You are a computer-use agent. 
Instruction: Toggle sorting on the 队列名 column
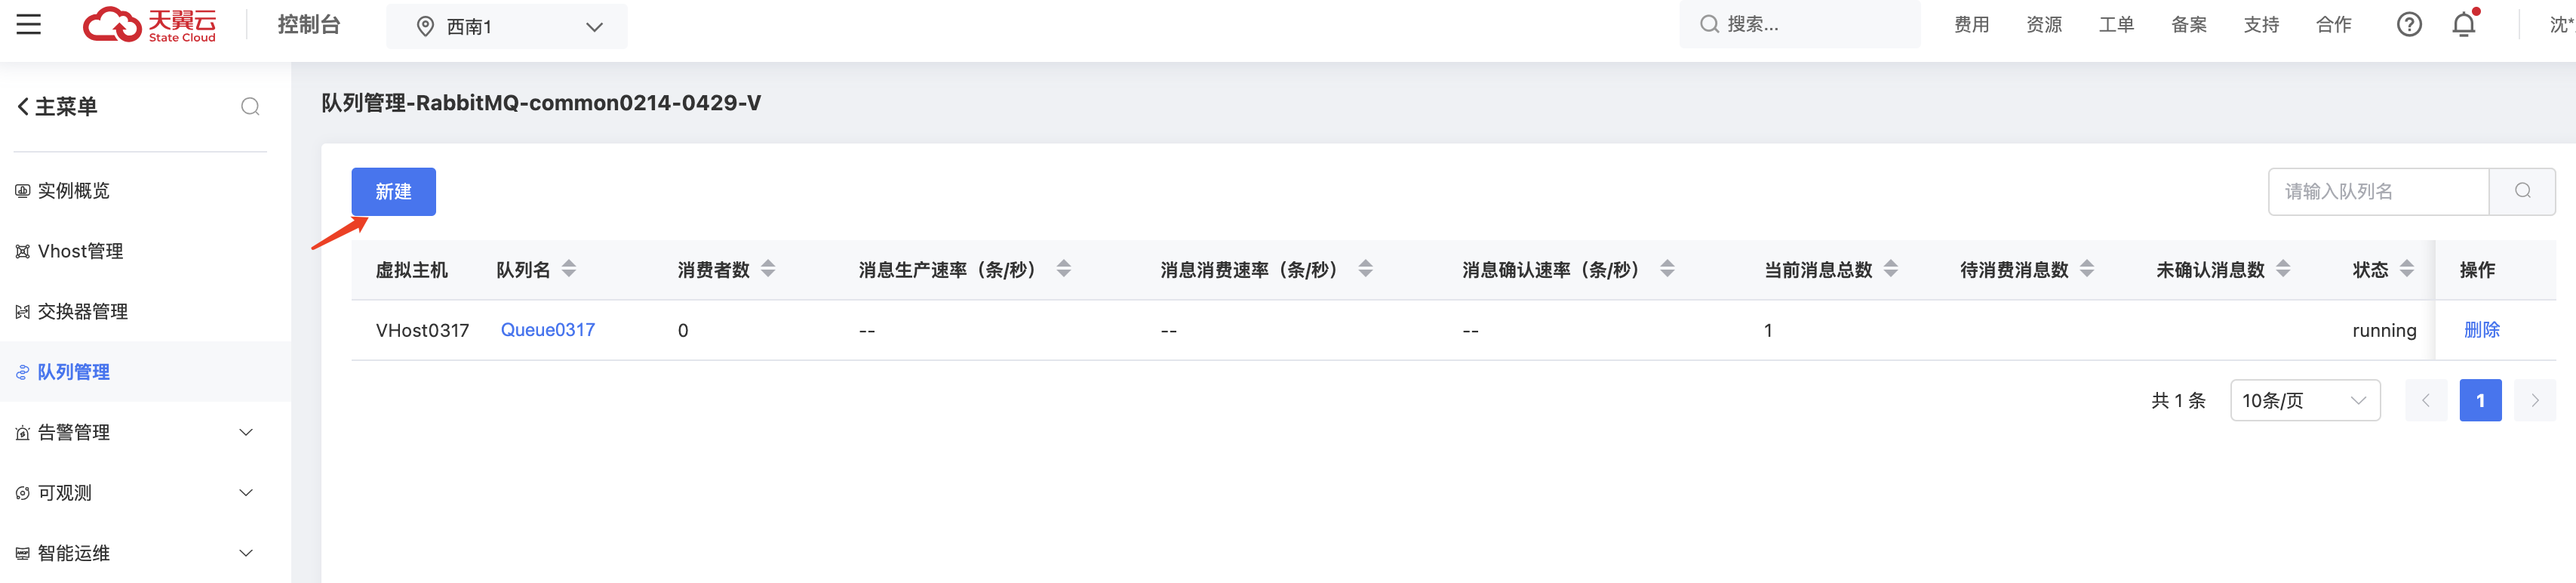(x=568, y=268)
